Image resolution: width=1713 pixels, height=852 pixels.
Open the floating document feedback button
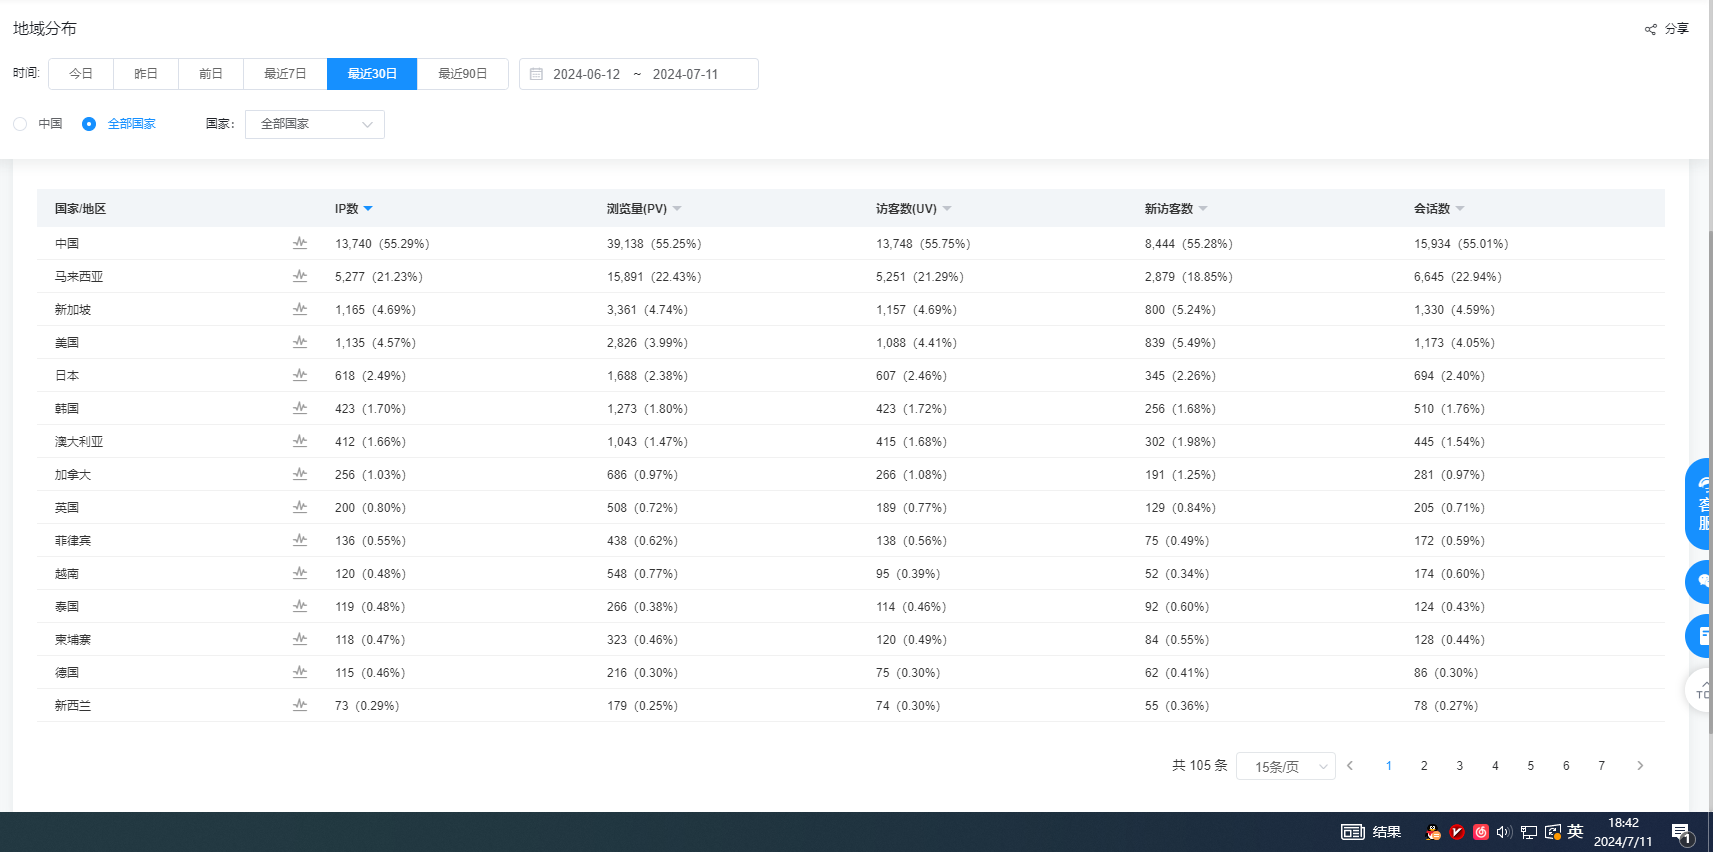point(1700,636)
